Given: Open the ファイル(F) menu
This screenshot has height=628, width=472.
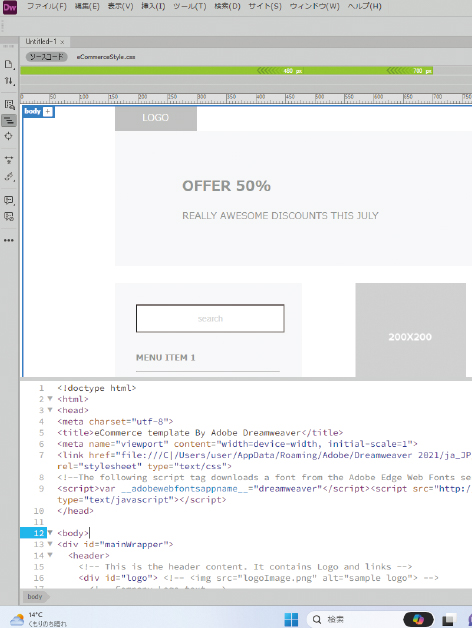Looking at the screenshot, I should 46,6.
